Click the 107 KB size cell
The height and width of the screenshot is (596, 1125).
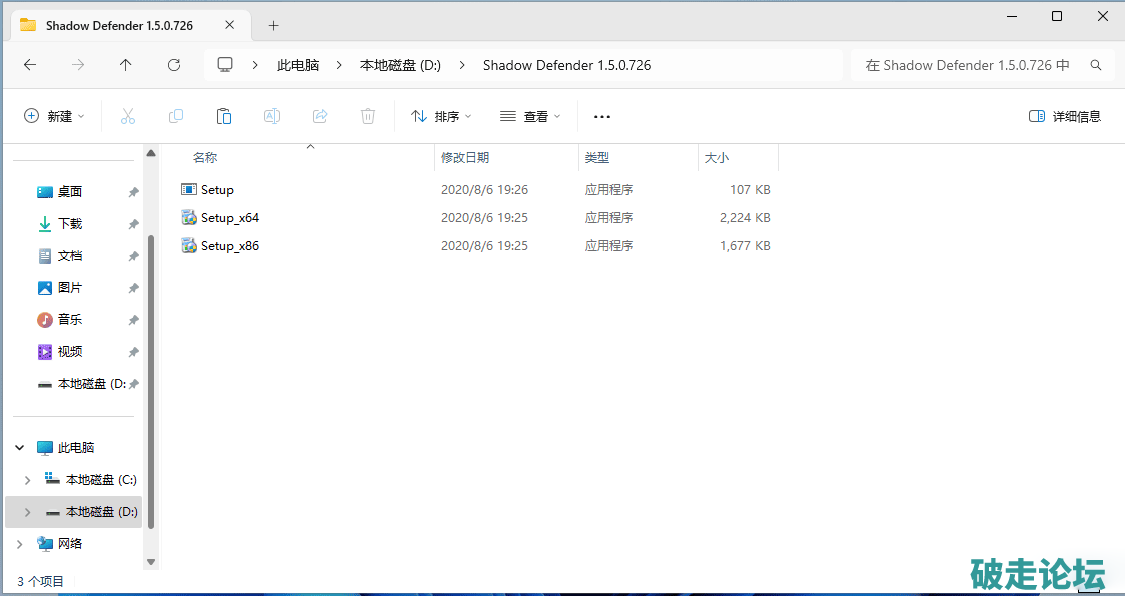(750, 189)
